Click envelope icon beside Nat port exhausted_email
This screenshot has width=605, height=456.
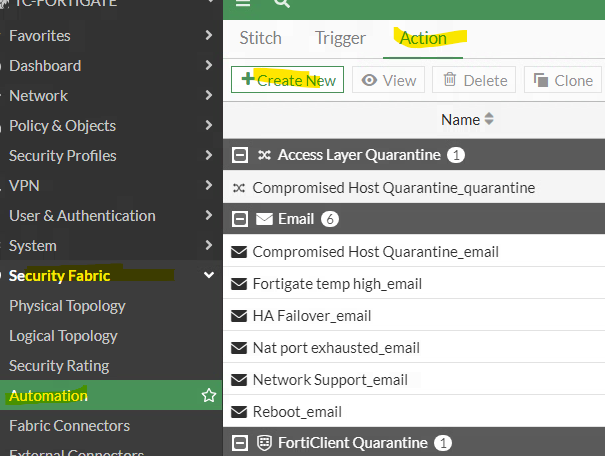239,348
